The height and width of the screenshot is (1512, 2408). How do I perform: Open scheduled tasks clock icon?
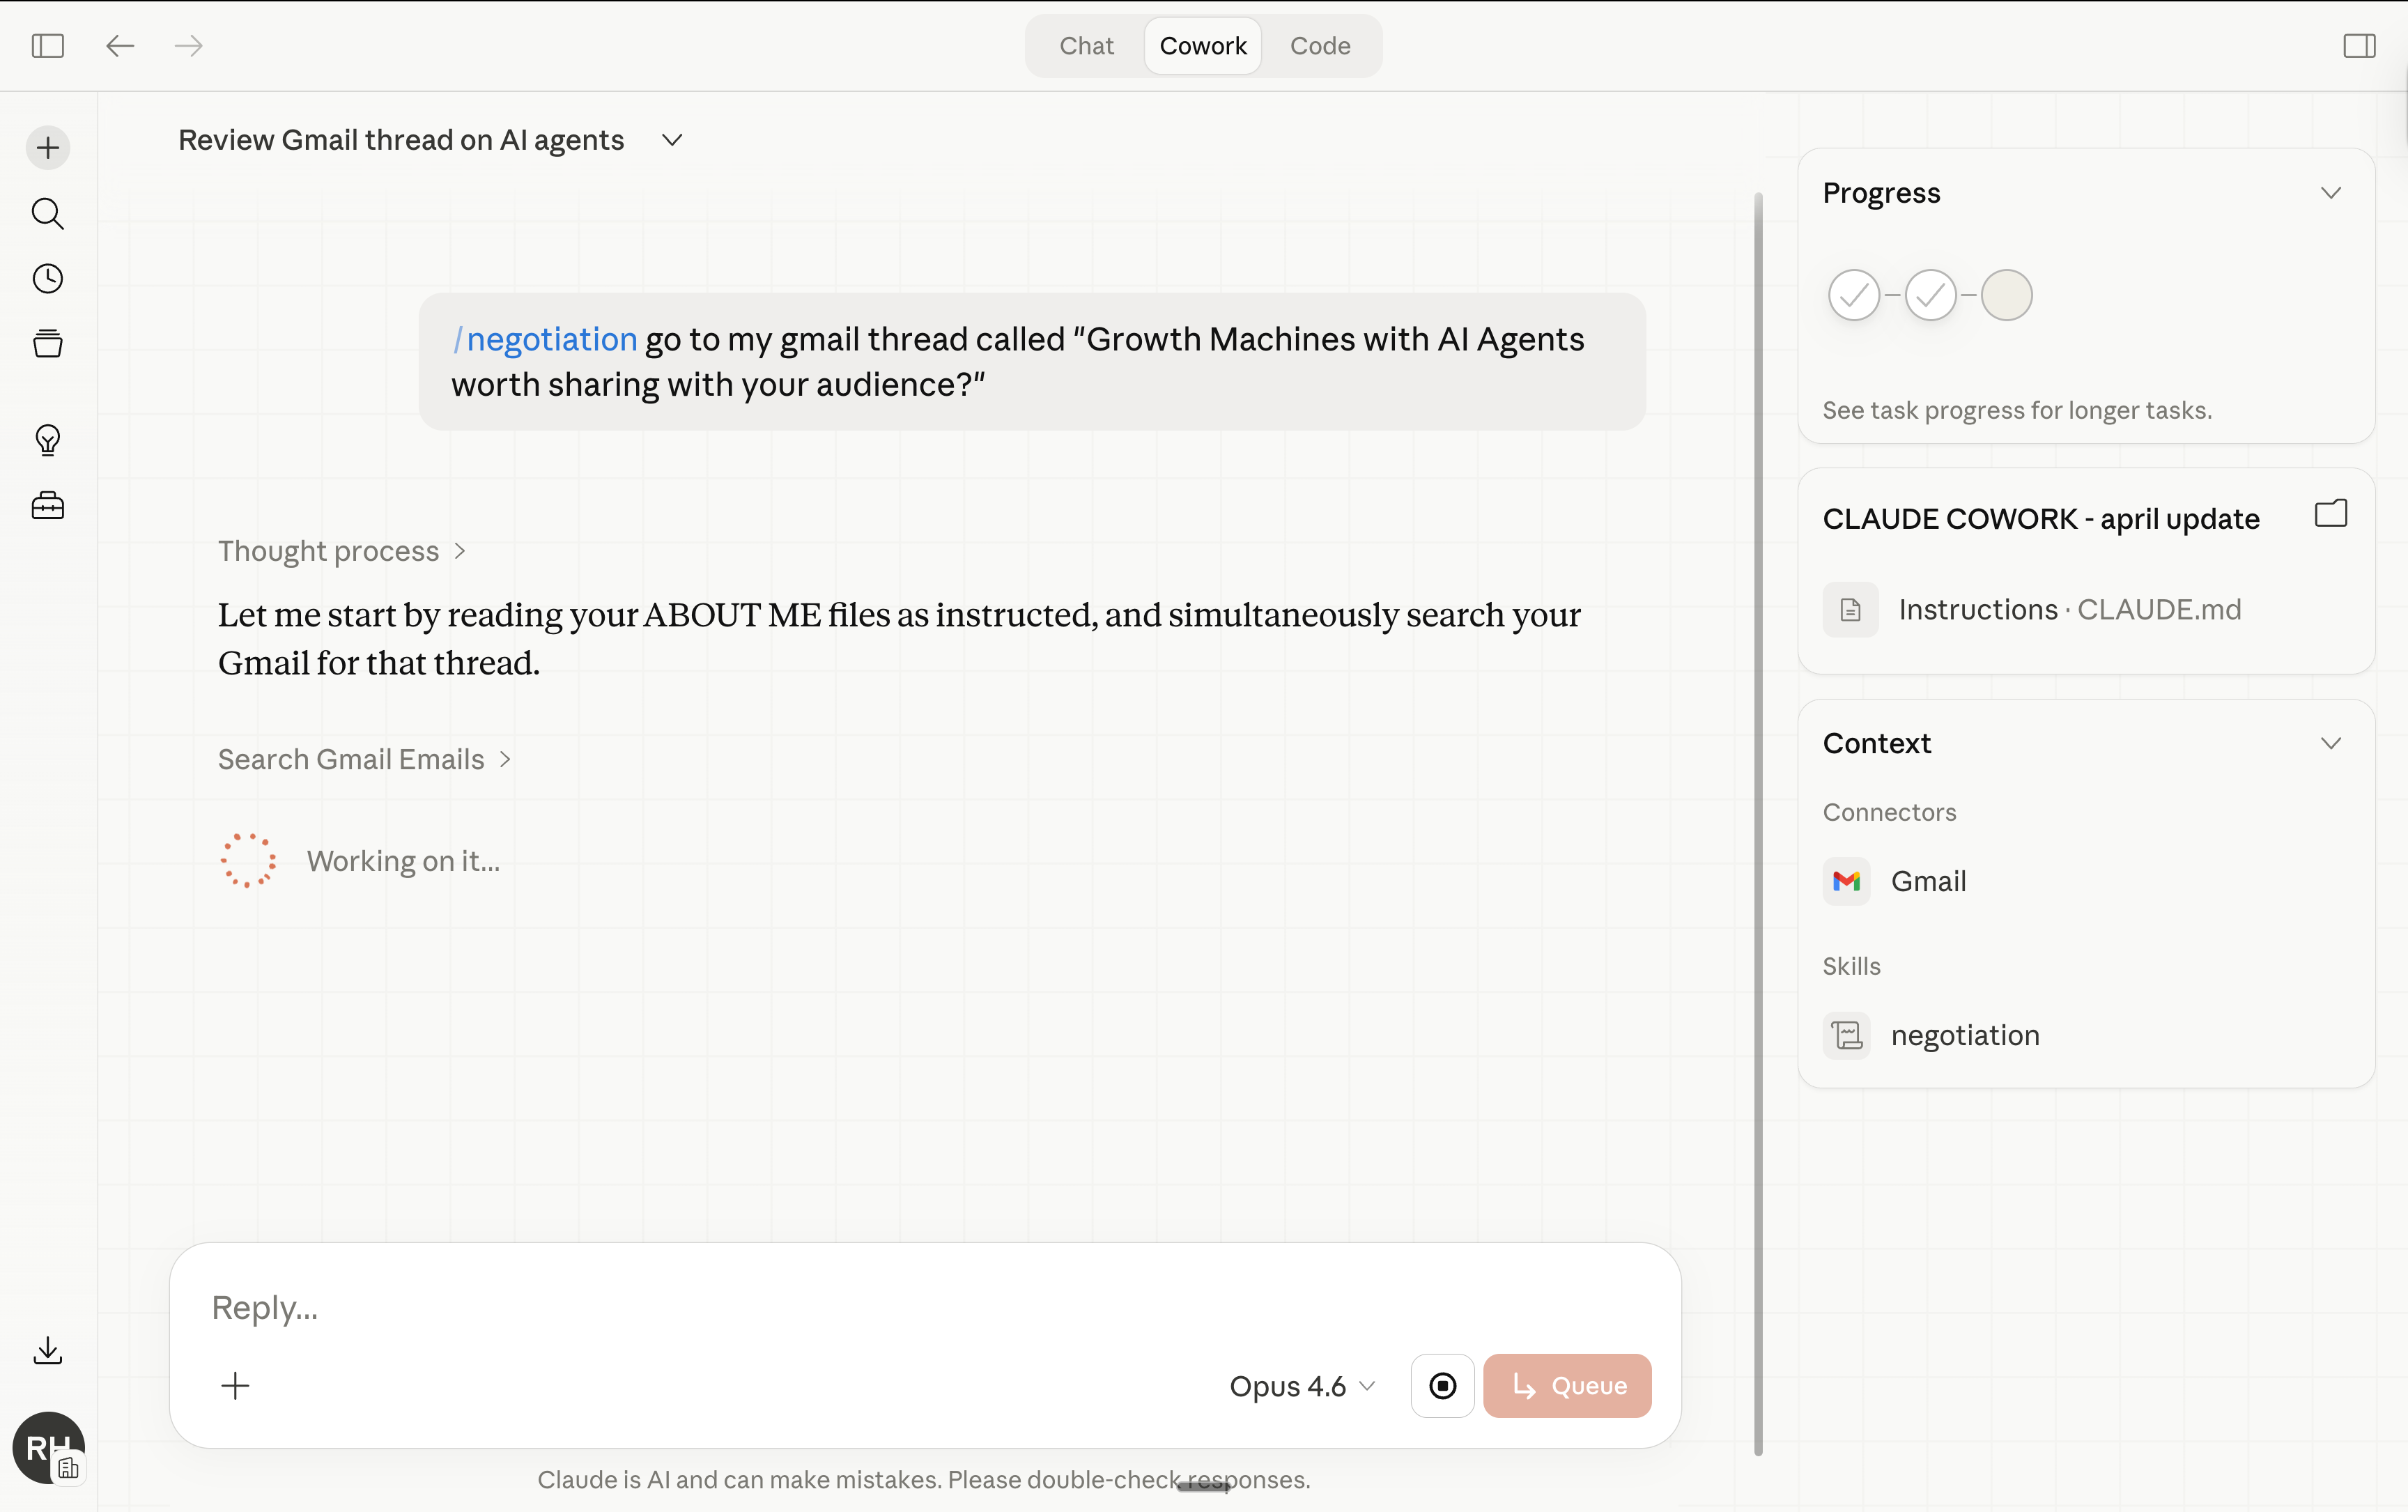[x=47, y=279]
